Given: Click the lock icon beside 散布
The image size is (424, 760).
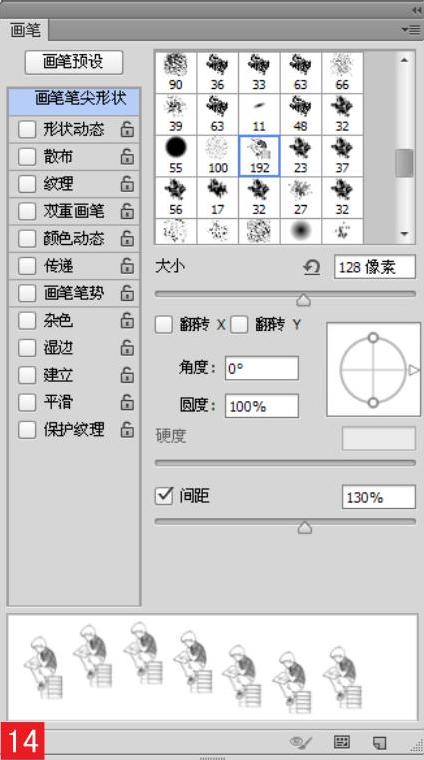Looking at the screenshot, I should point(127,157).
